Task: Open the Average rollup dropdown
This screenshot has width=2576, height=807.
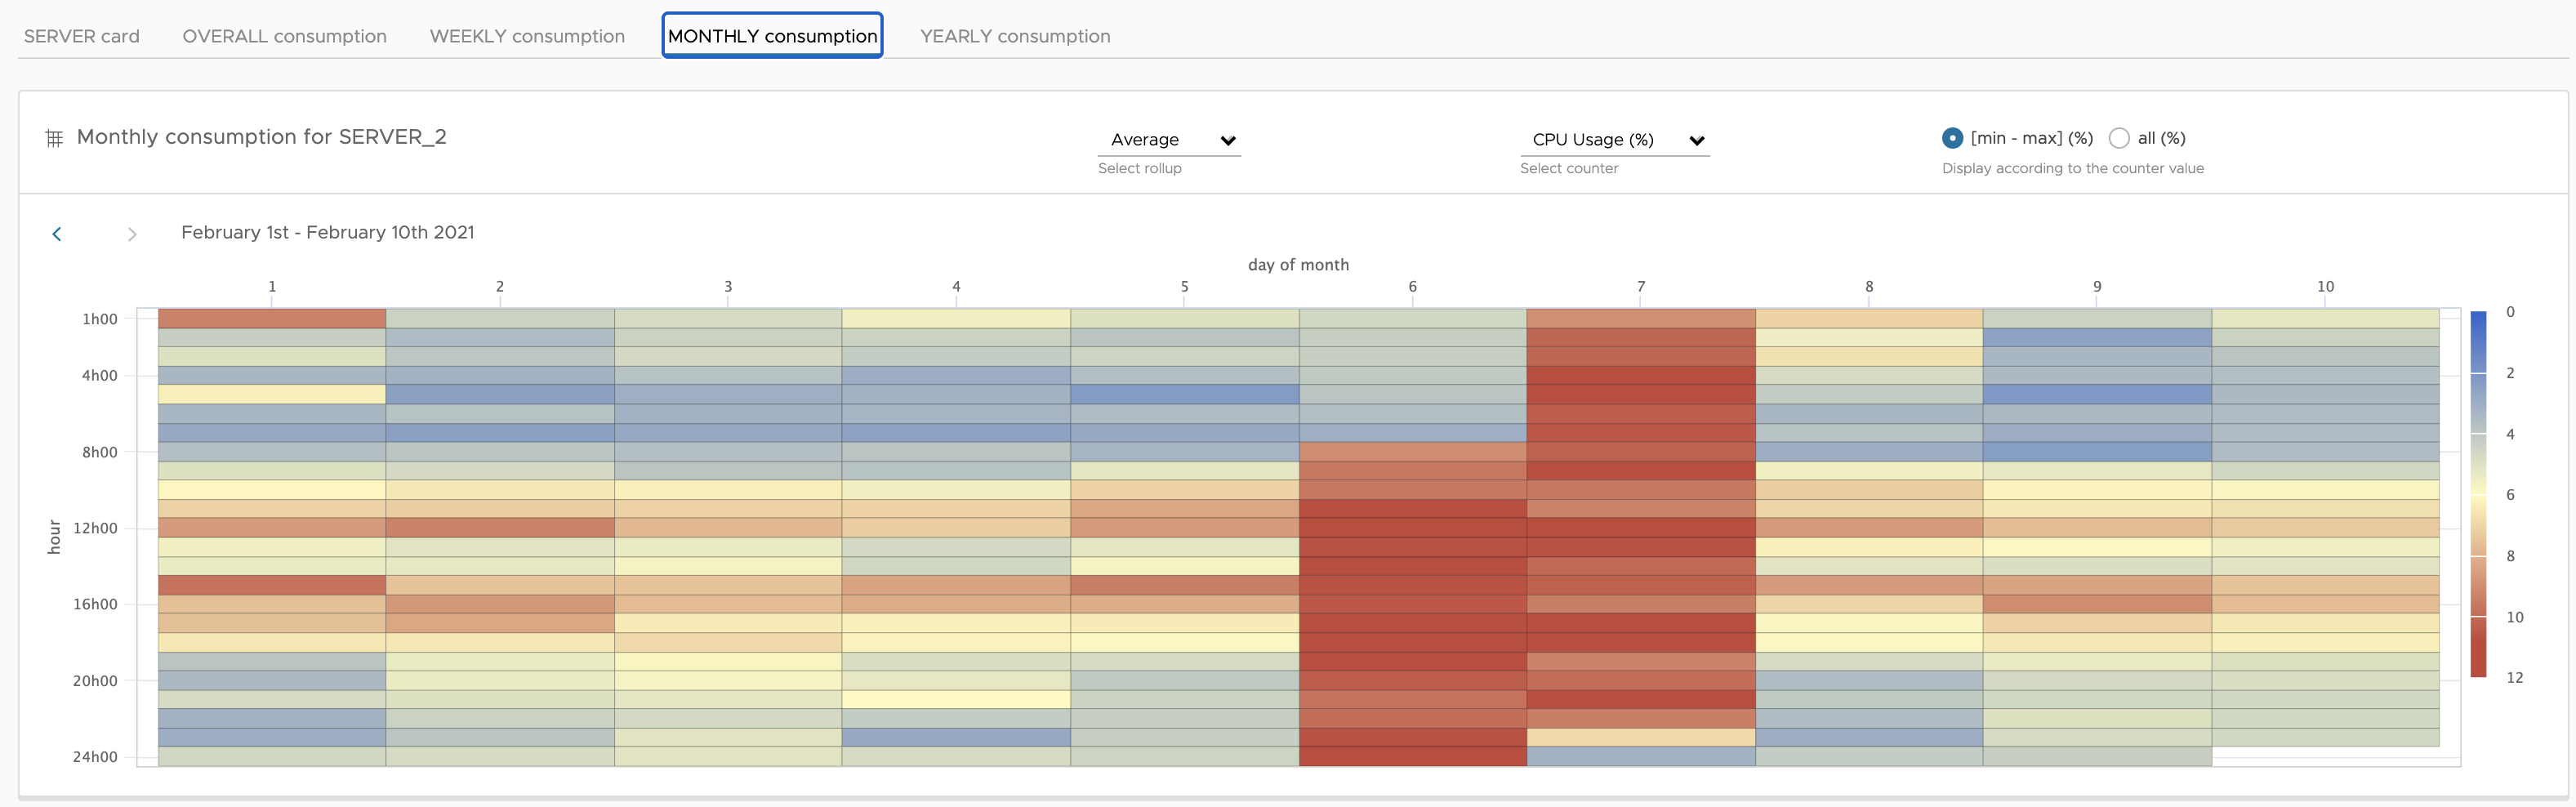Action: (1169, 140)
